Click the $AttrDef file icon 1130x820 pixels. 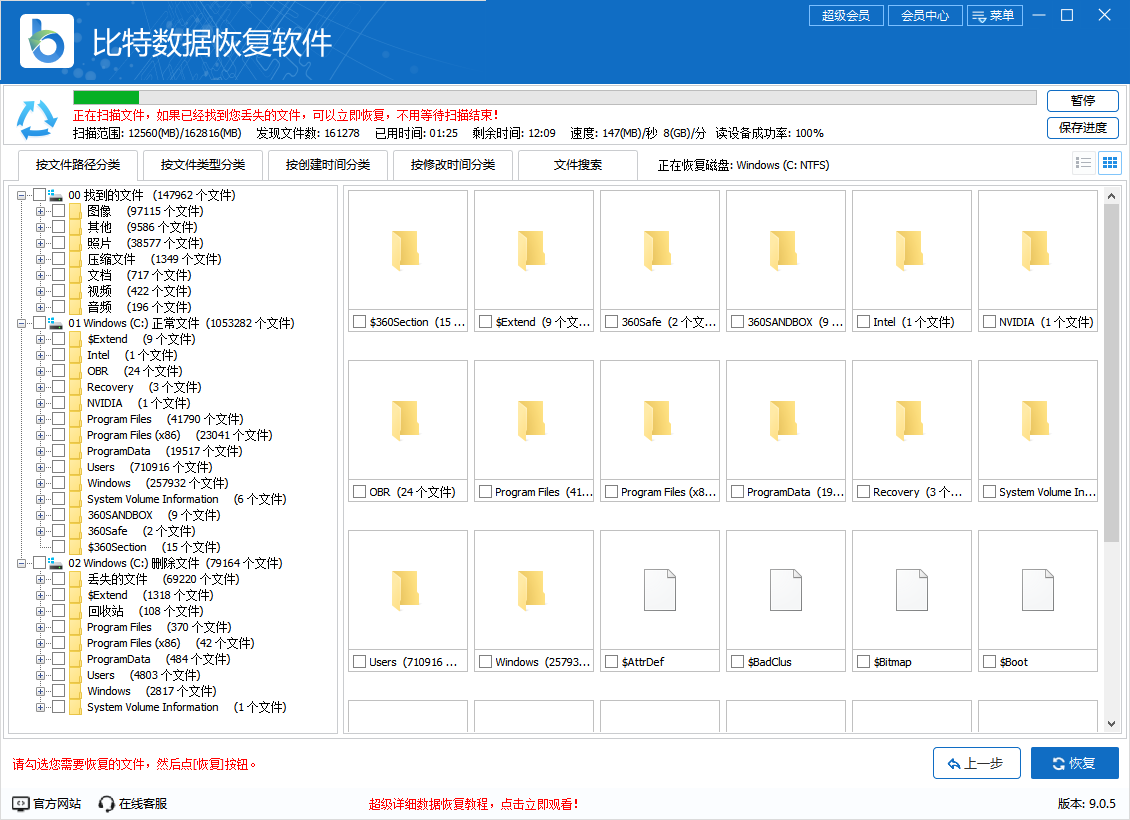[660, 590]
